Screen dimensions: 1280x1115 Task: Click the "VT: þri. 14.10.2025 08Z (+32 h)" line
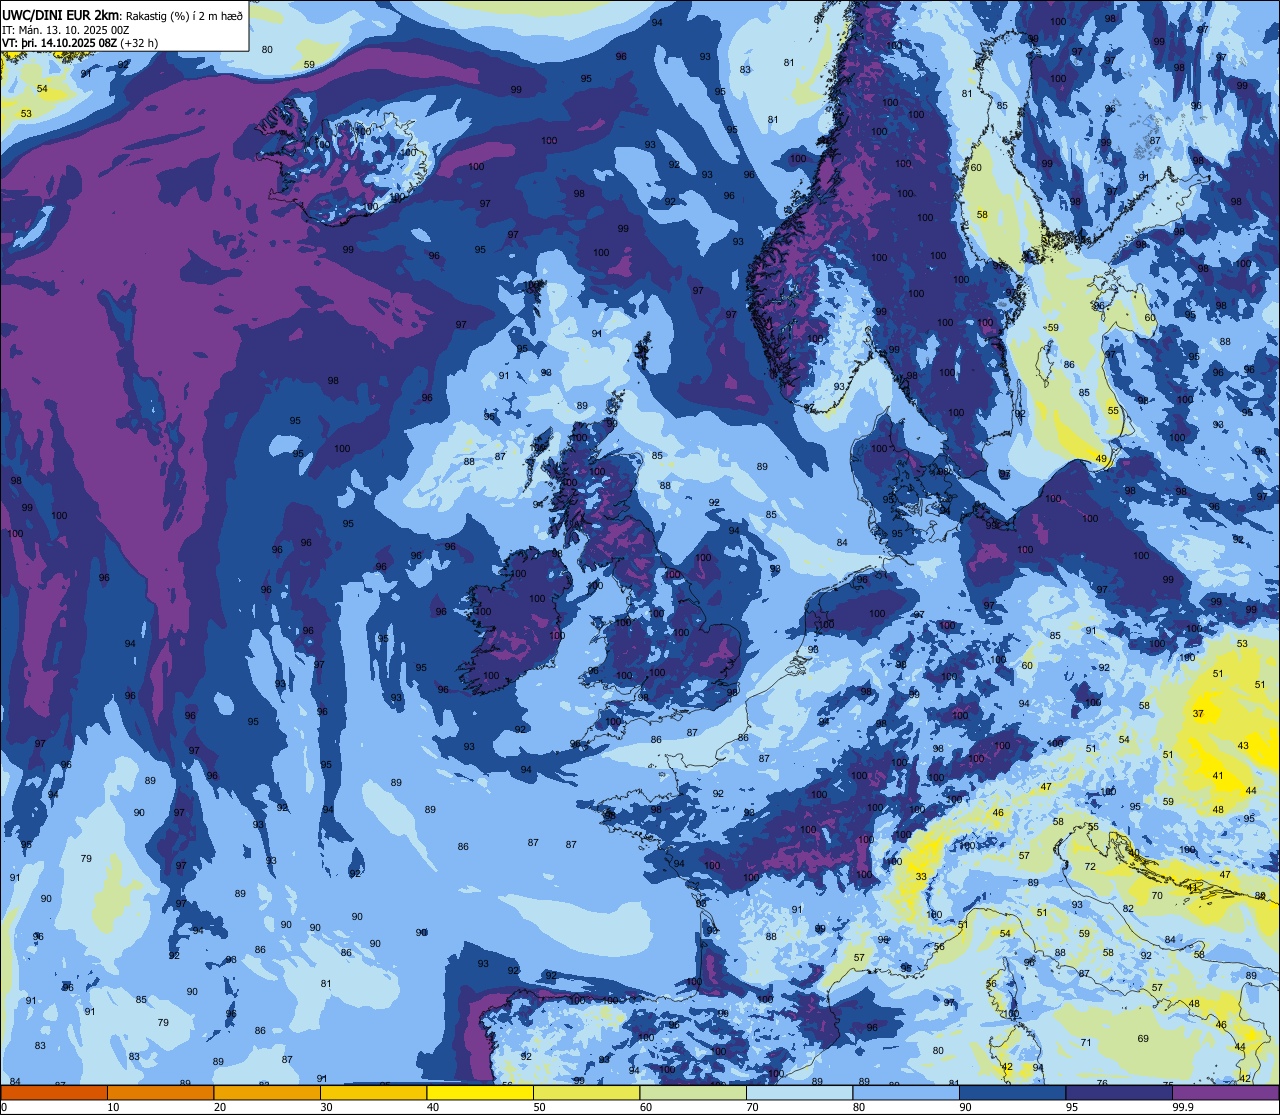point(80,43)
